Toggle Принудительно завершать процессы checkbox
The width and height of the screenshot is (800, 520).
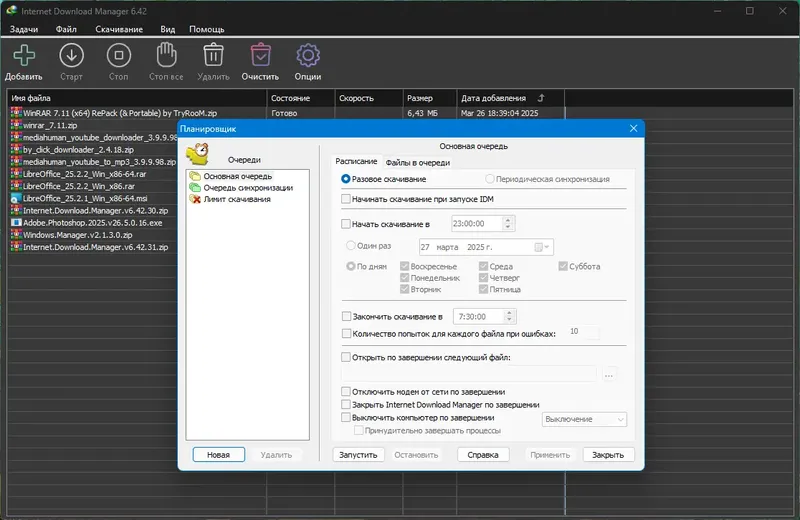359,431
